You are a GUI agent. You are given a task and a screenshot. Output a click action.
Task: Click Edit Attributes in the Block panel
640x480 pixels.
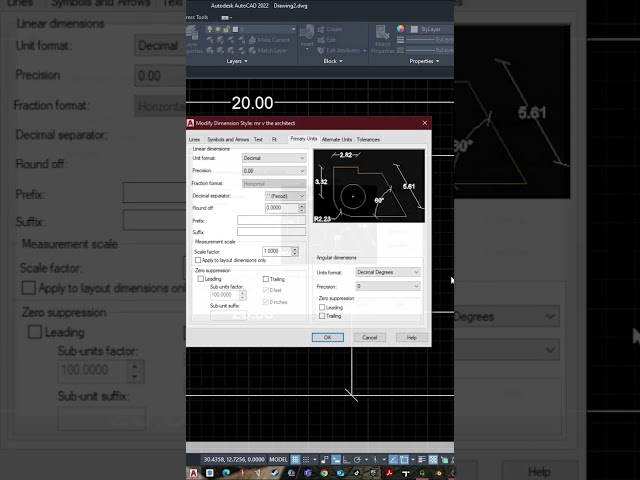click(x=339, y=51)
